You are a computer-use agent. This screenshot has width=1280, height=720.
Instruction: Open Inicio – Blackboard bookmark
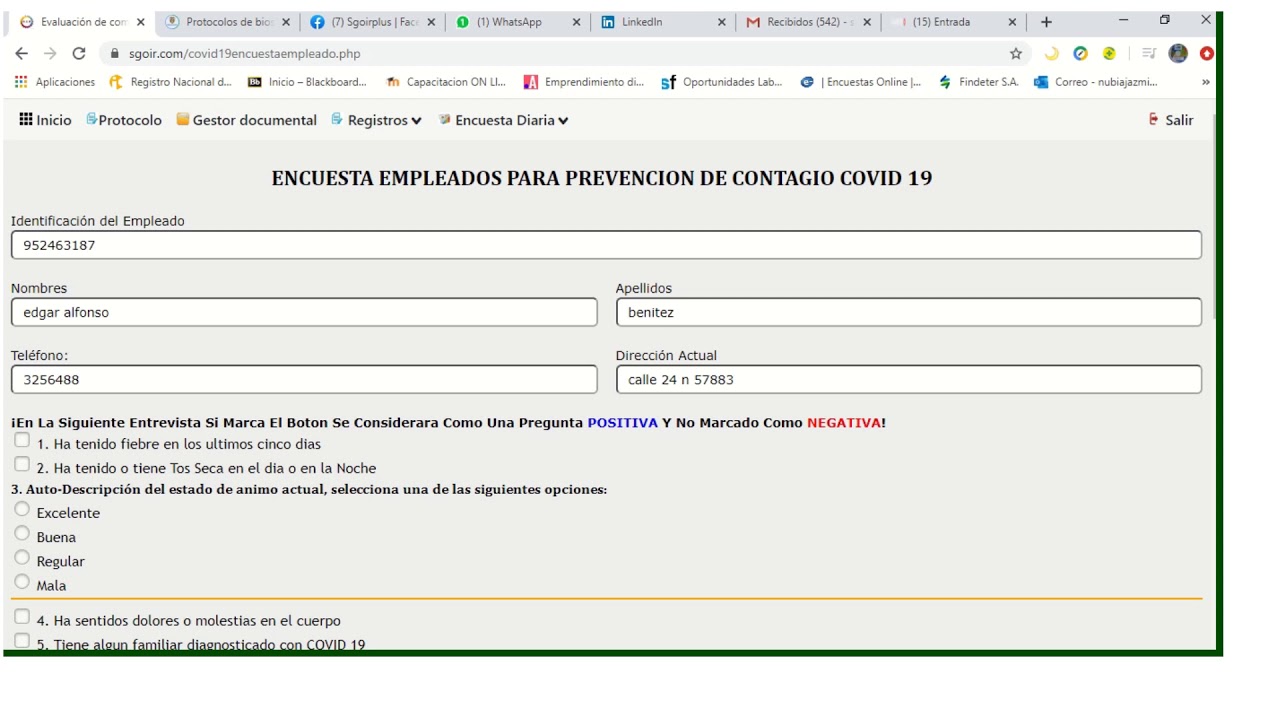click(307, 82)
